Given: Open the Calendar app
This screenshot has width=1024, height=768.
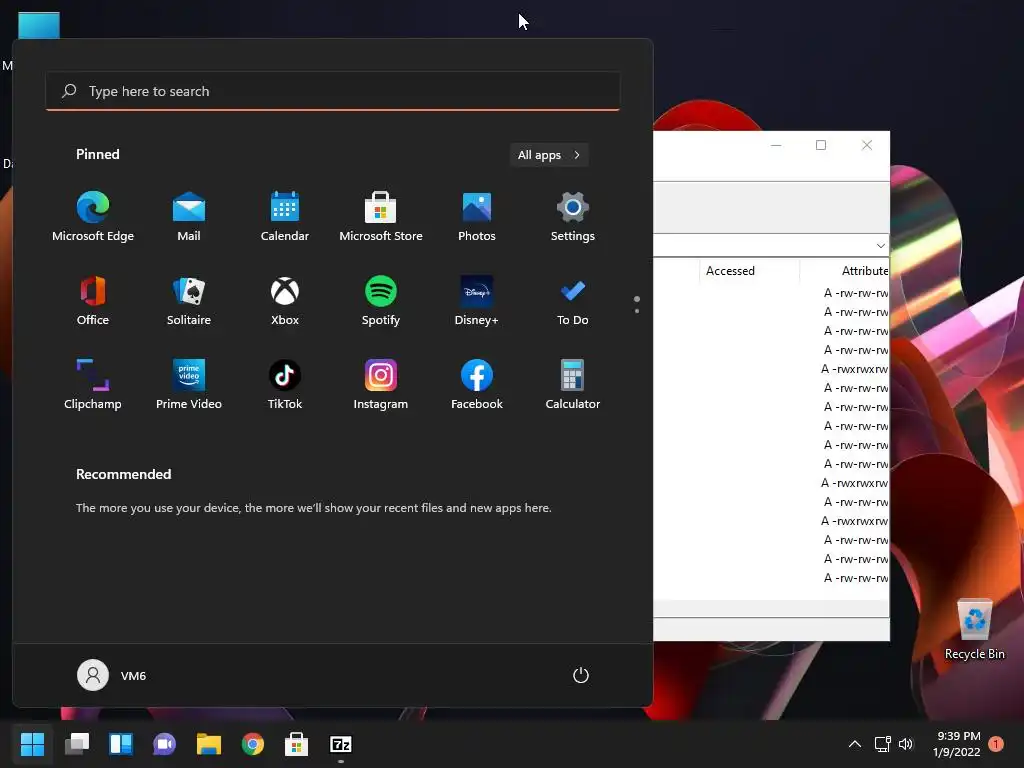Looking at the screenshot, I should [x=285, y=217].
